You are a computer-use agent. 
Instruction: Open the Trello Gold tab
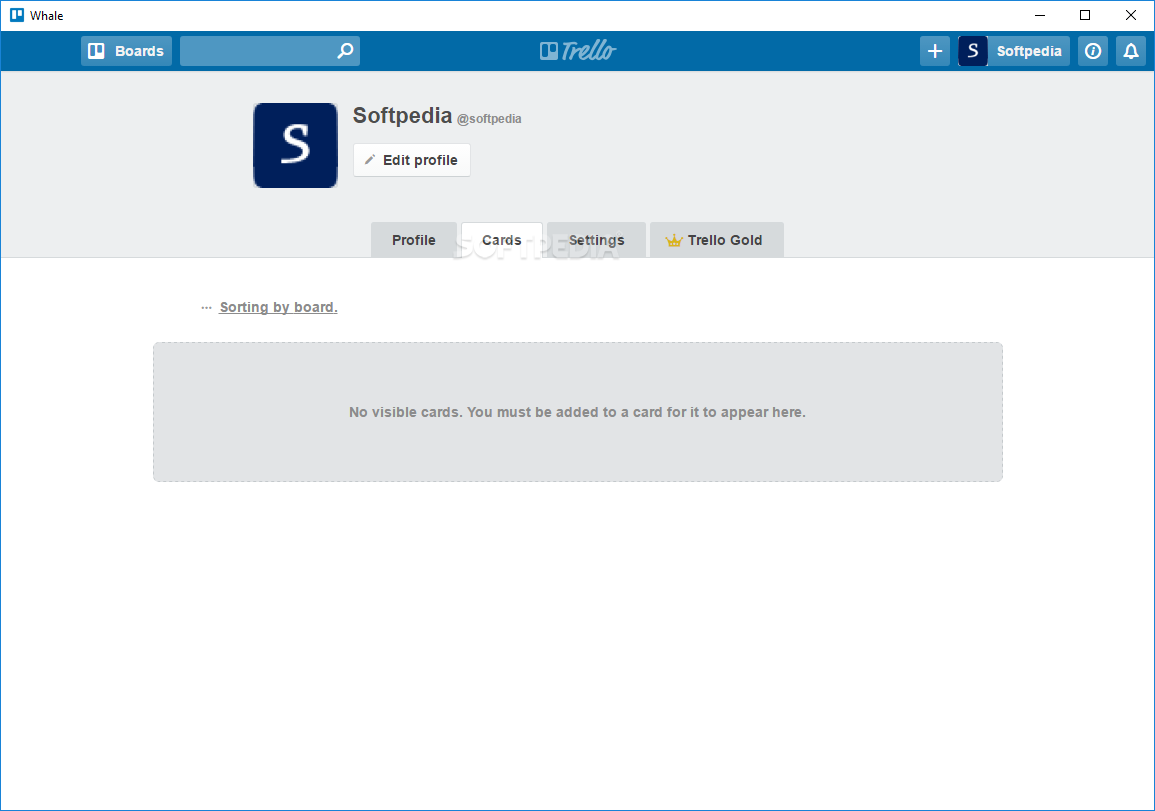(716, 240)
